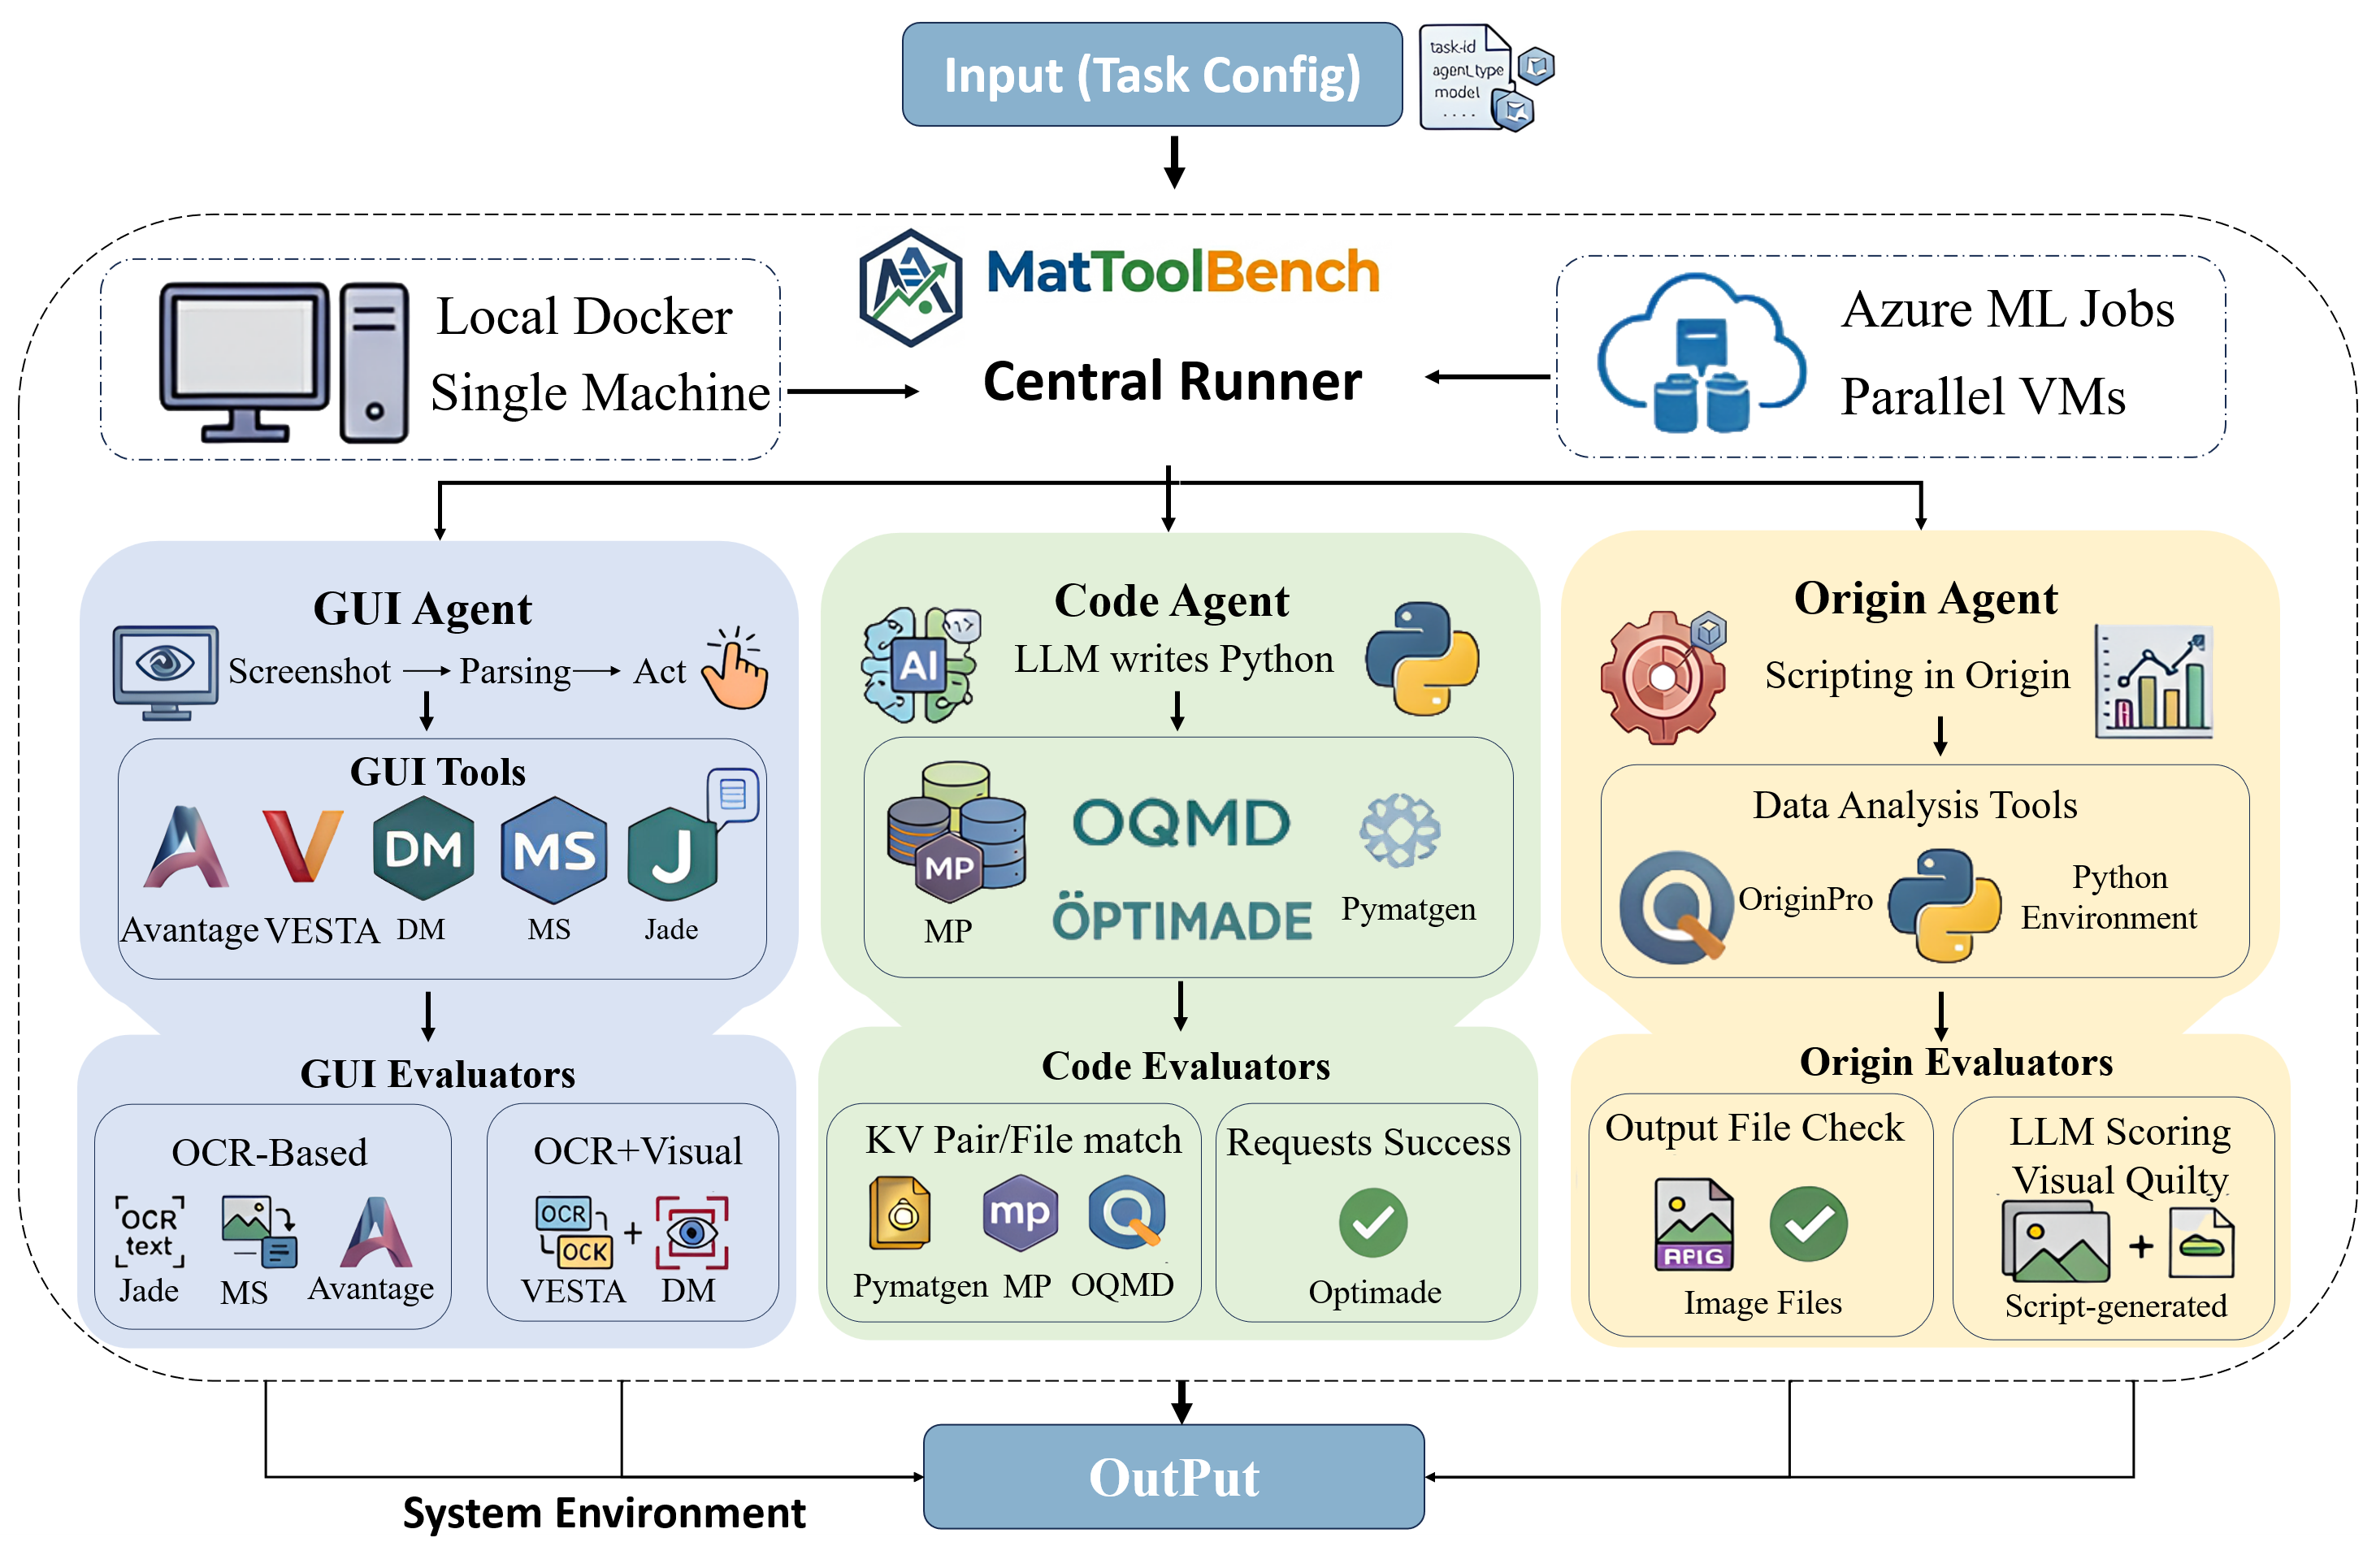Click the Data Analysis Tools heading
This screenshot has height=1568, width=2376.
[1914, 805]
